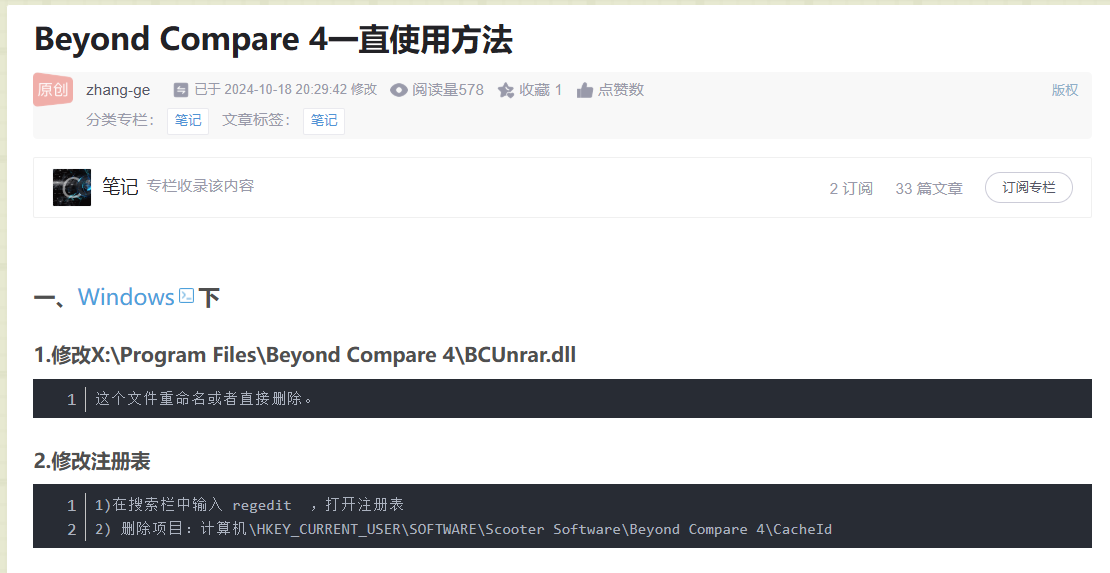The image size is (1110, 573).
Task: Click code line containing regedit
Action: click(249, 505)
